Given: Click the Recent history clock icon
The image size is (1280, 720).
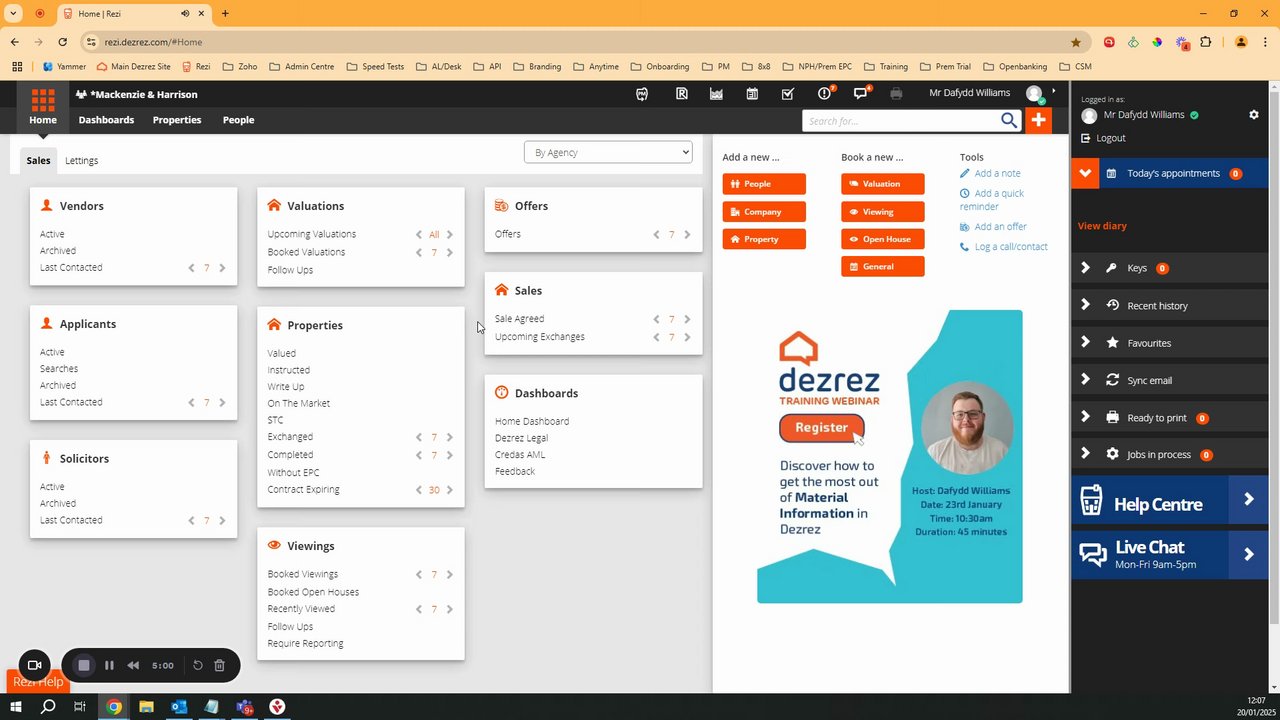Looking at the screenshot, I should pyautogui.click(x=1112, y=305).
